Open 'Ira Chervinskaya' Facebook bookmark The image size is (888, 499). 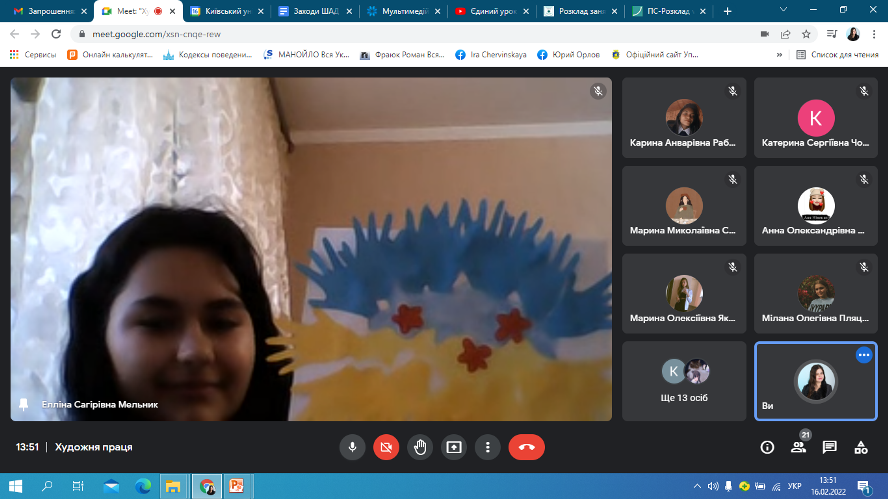tap(491, 54)
